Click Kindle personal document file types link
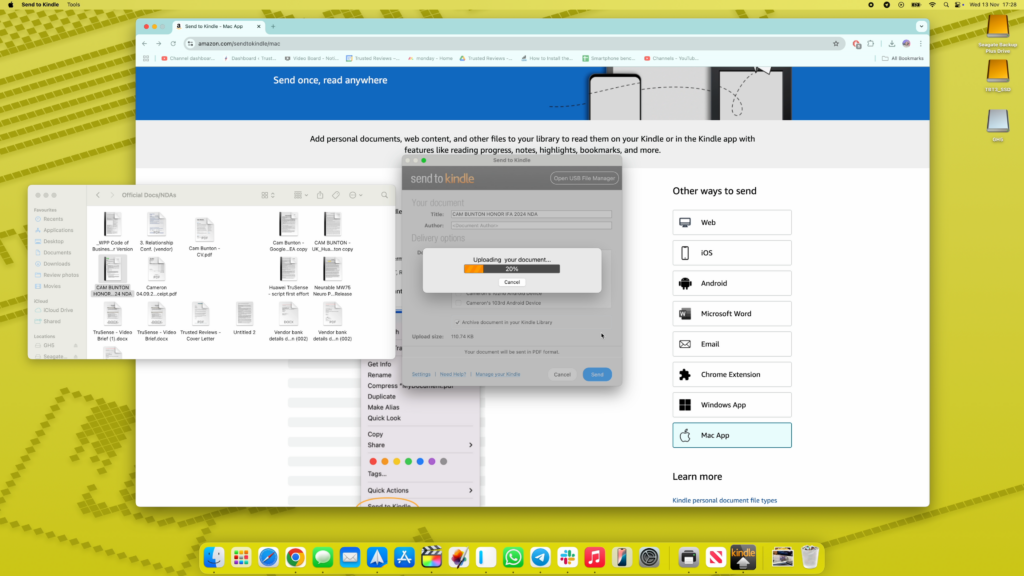 tap(724, 500)
